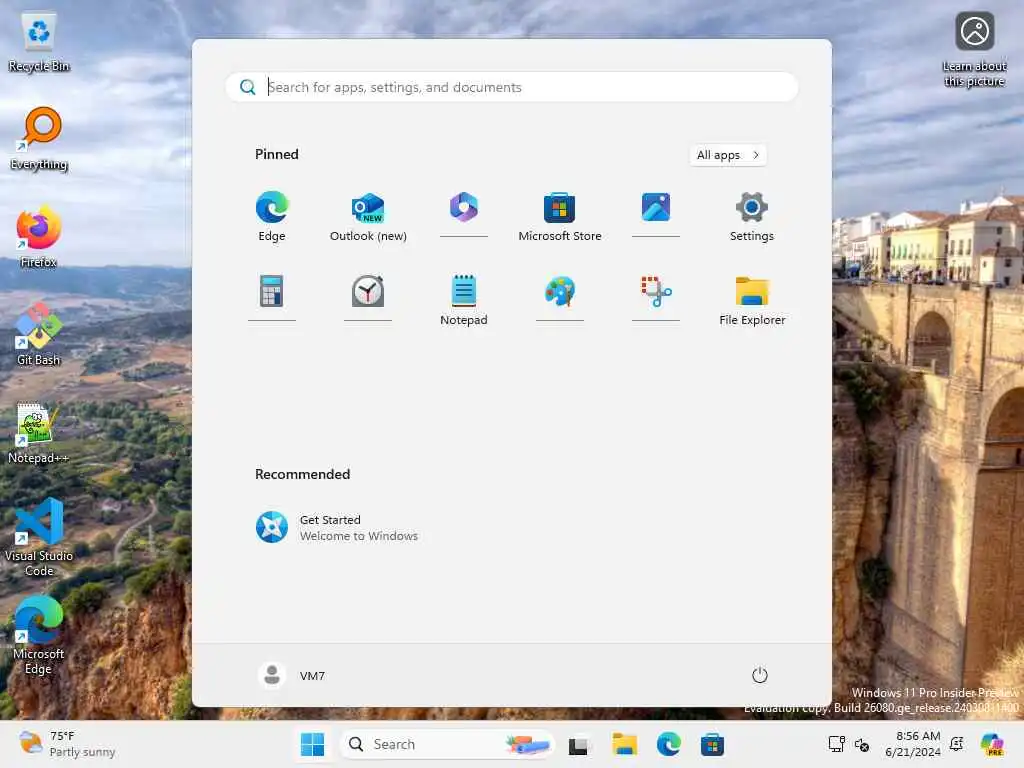Open Task View from the taskbar
This screenshot has width=1024, height=768.
tap(578, 744)
